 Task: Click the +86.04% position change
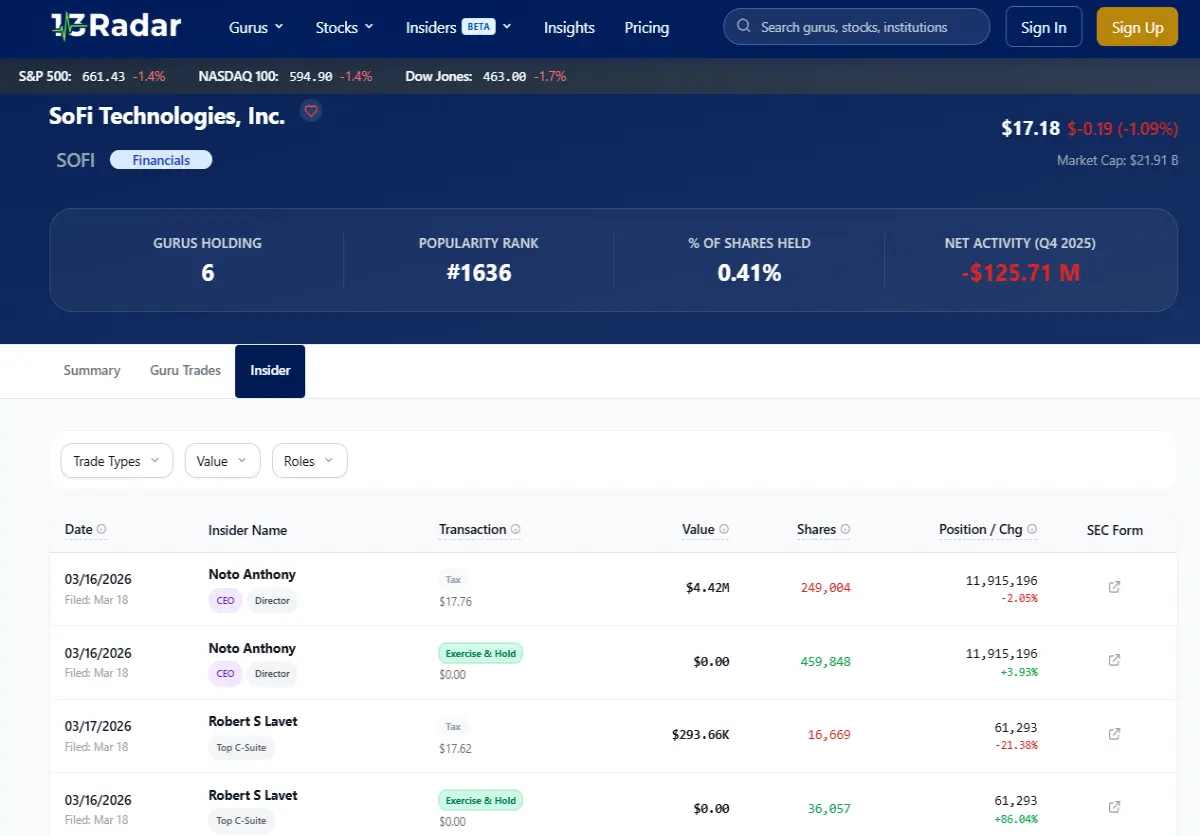[x=1017, y=819]
